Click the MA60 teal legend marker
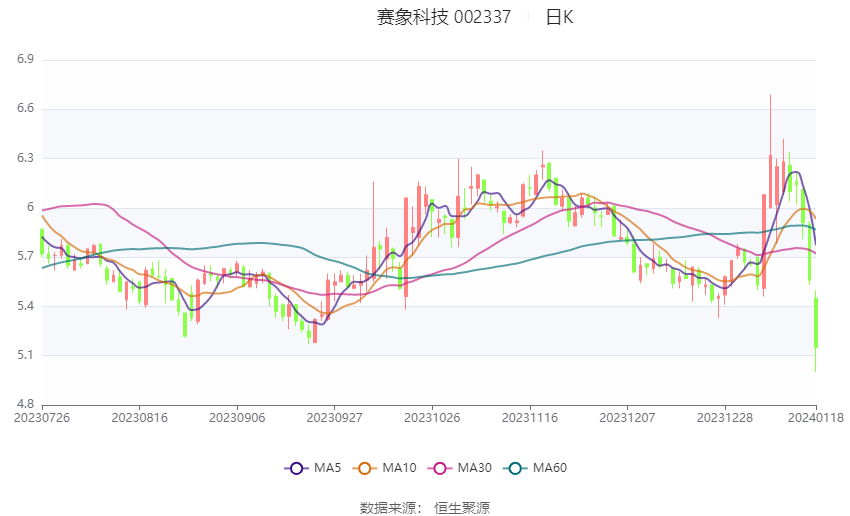Viewport: 850px width, 516px height. tap(516, 467)
